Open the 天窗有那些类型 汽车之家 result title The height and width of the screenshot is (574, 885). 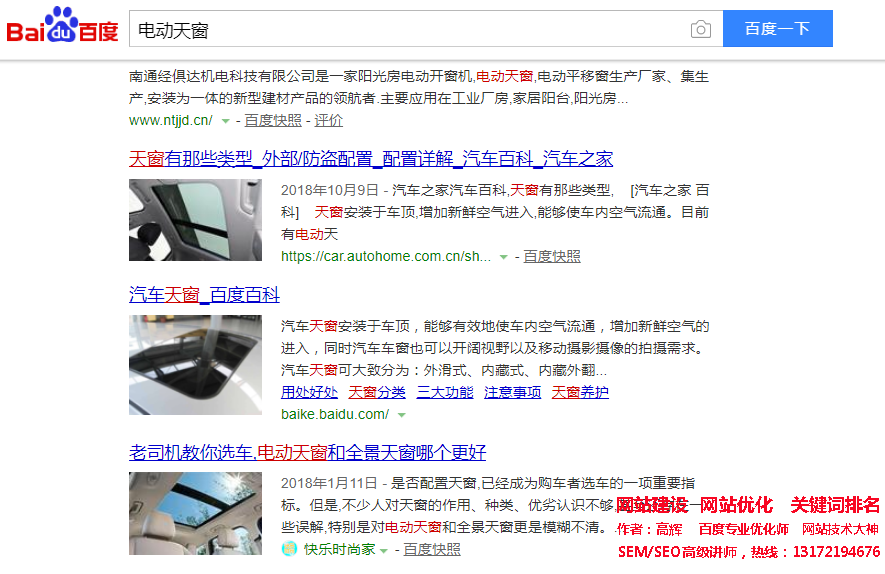(371, 158)
